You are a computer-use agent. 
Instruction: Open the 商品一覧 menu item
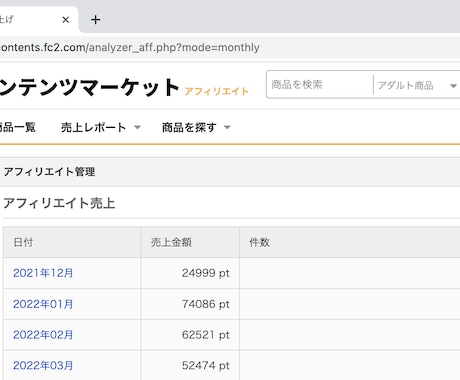point(17,127)
